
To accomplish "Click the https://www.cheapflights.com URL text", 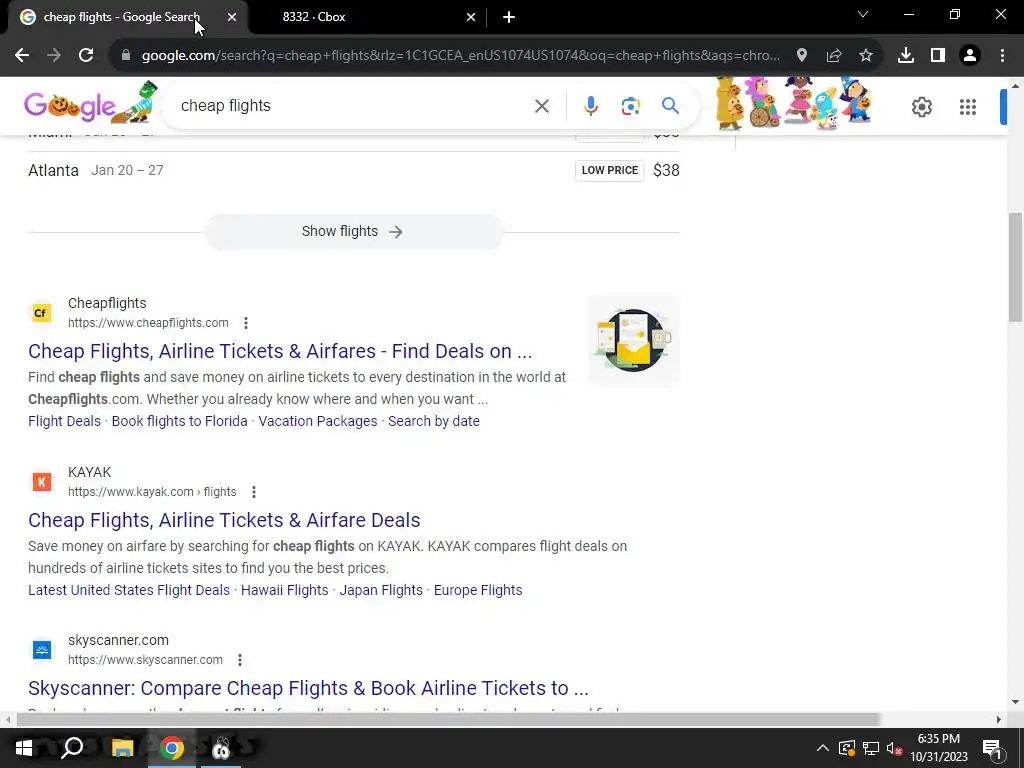I will pyautogui.click(x=148, y=323).
